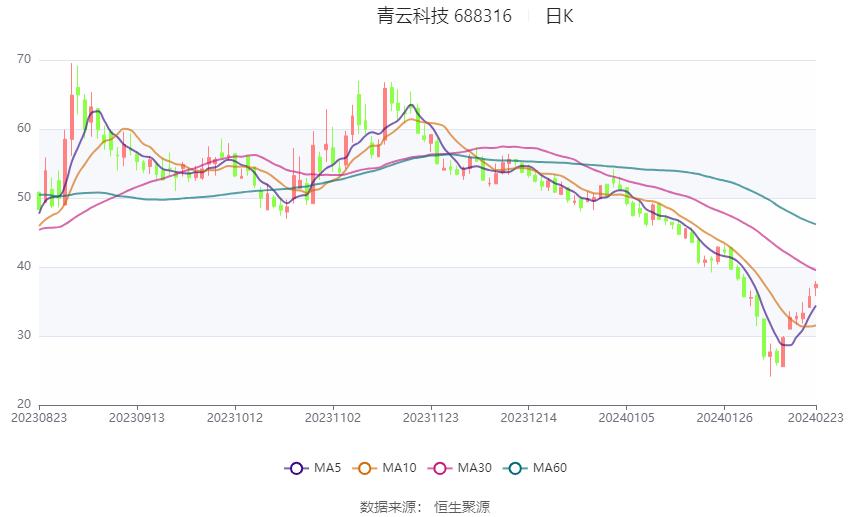Click y-axis value 30
This screenshot has width=850, height=517.
pyautogui.click(x=24, y=335)
